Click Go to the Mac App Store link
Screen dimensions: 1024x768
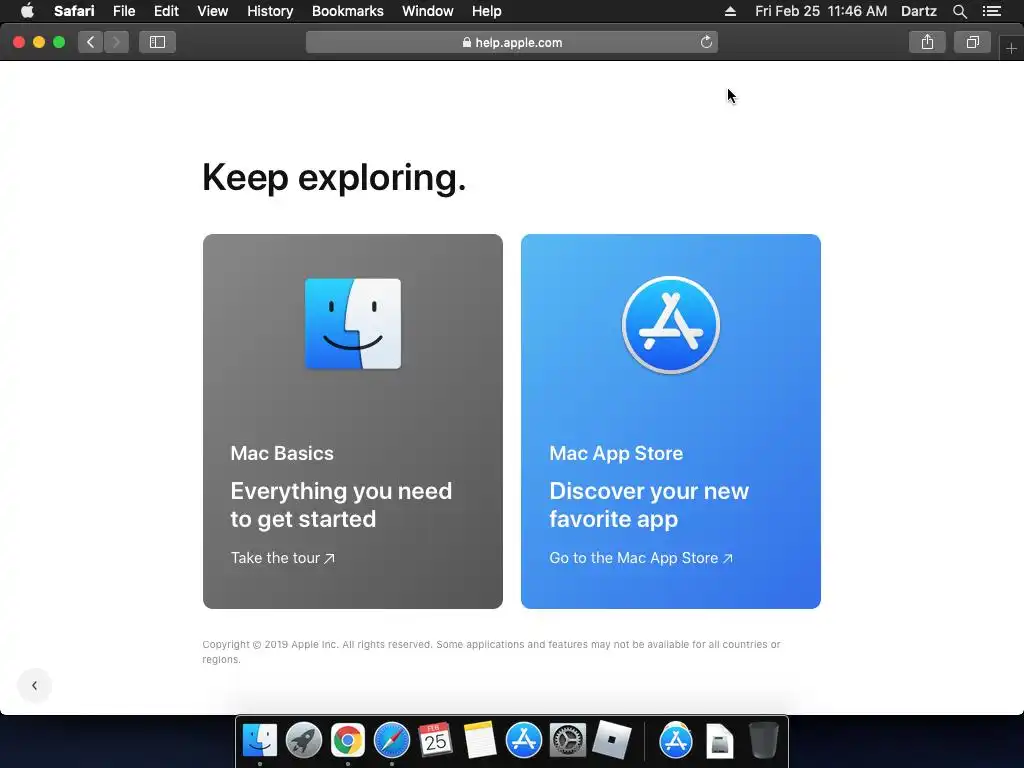point(641,558)
